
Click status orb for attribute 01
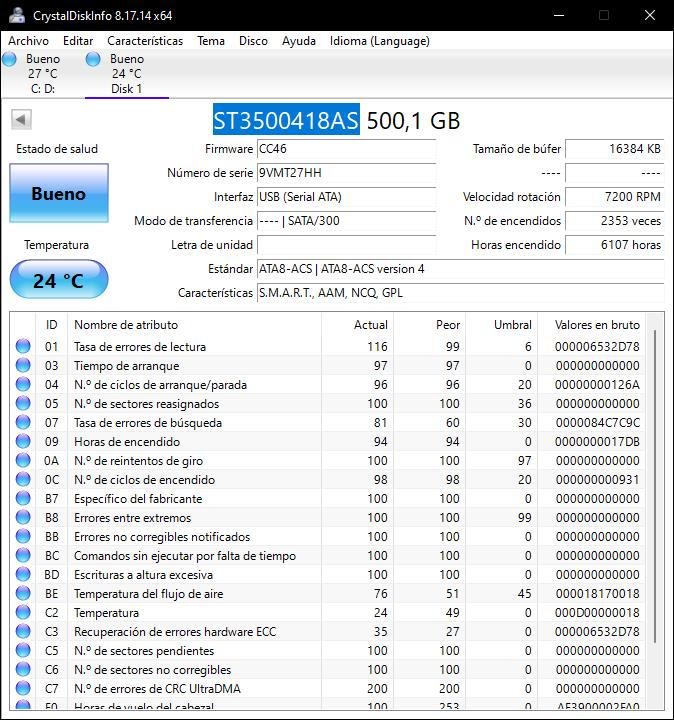[x=23, y=346]
